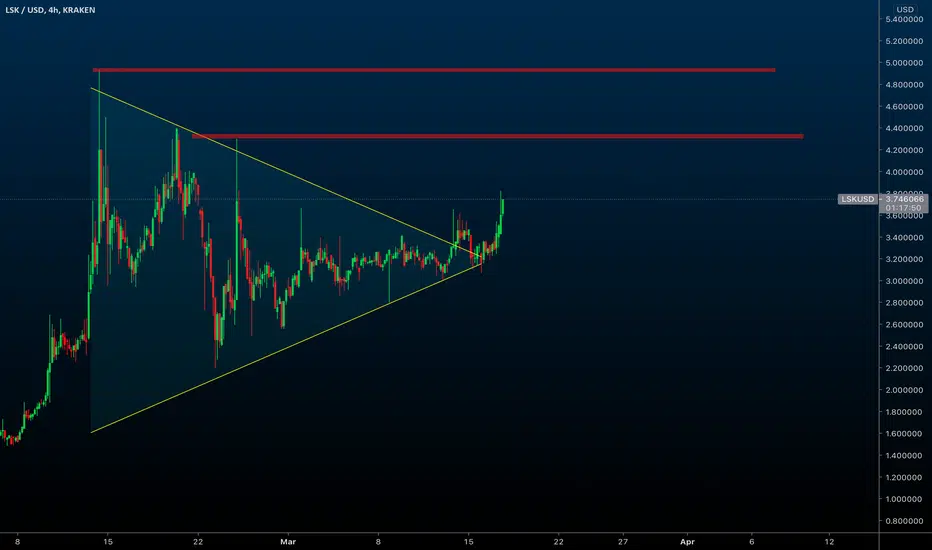
Task: Select the lower red resistance line near 4.3
Action: [x=498, y=136]
